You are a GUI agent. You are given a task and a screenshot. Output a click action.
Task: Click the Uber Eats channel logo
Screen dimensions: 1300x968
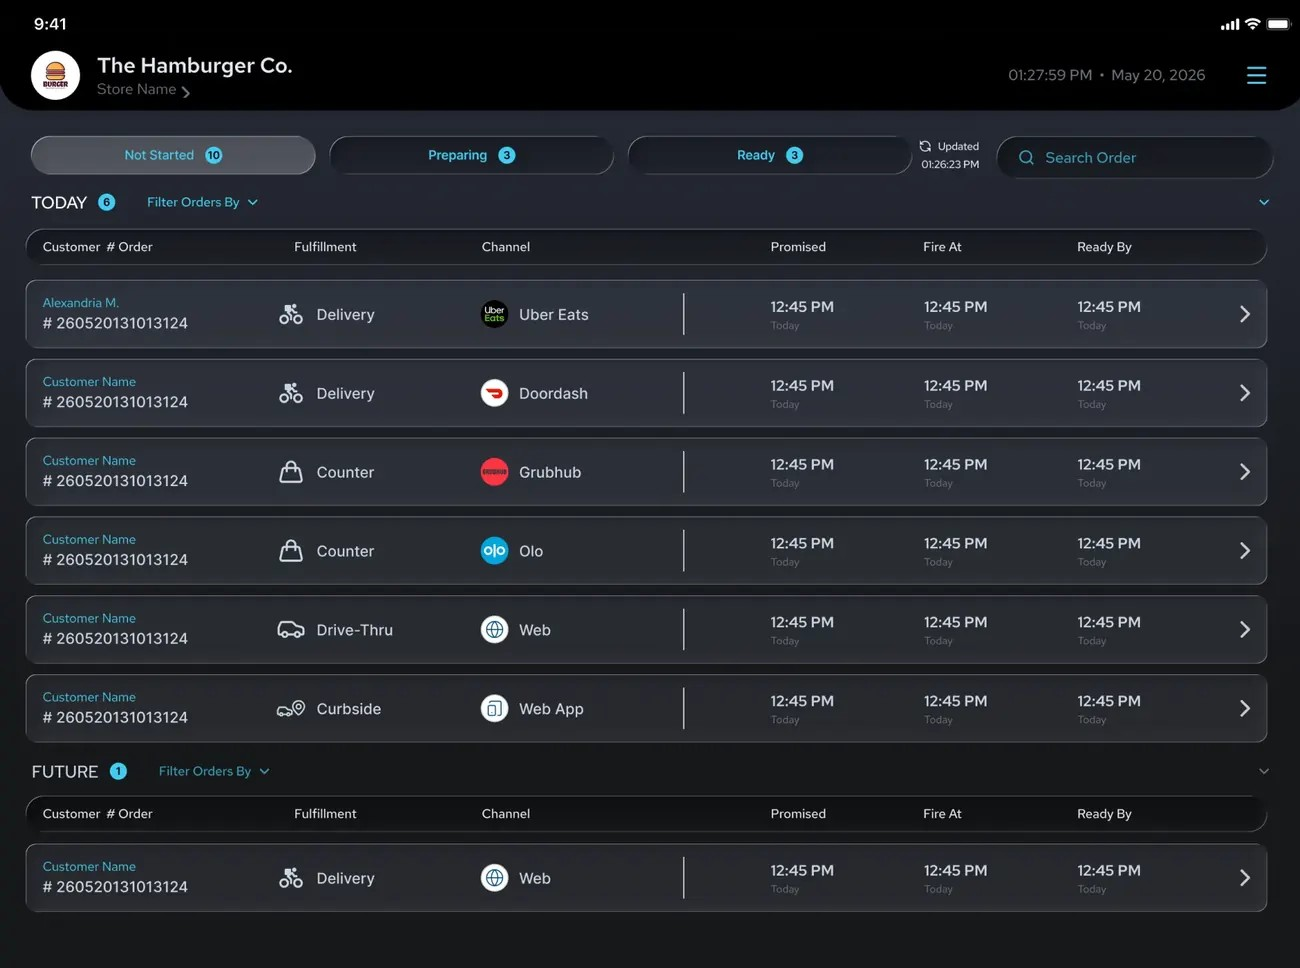(494, 314)
